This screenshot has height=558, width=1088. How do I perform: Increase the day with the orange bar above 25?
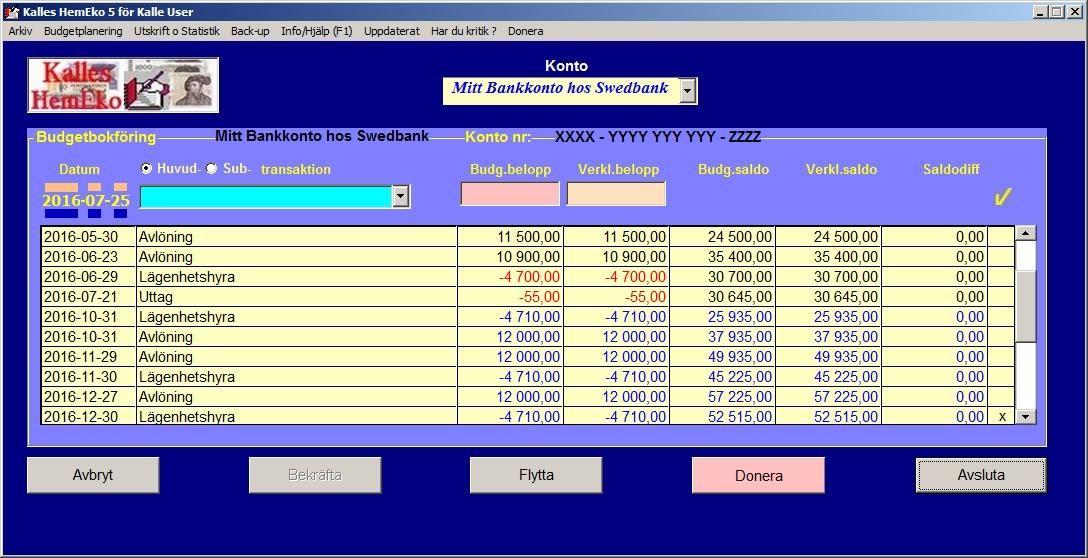point(121,187)
